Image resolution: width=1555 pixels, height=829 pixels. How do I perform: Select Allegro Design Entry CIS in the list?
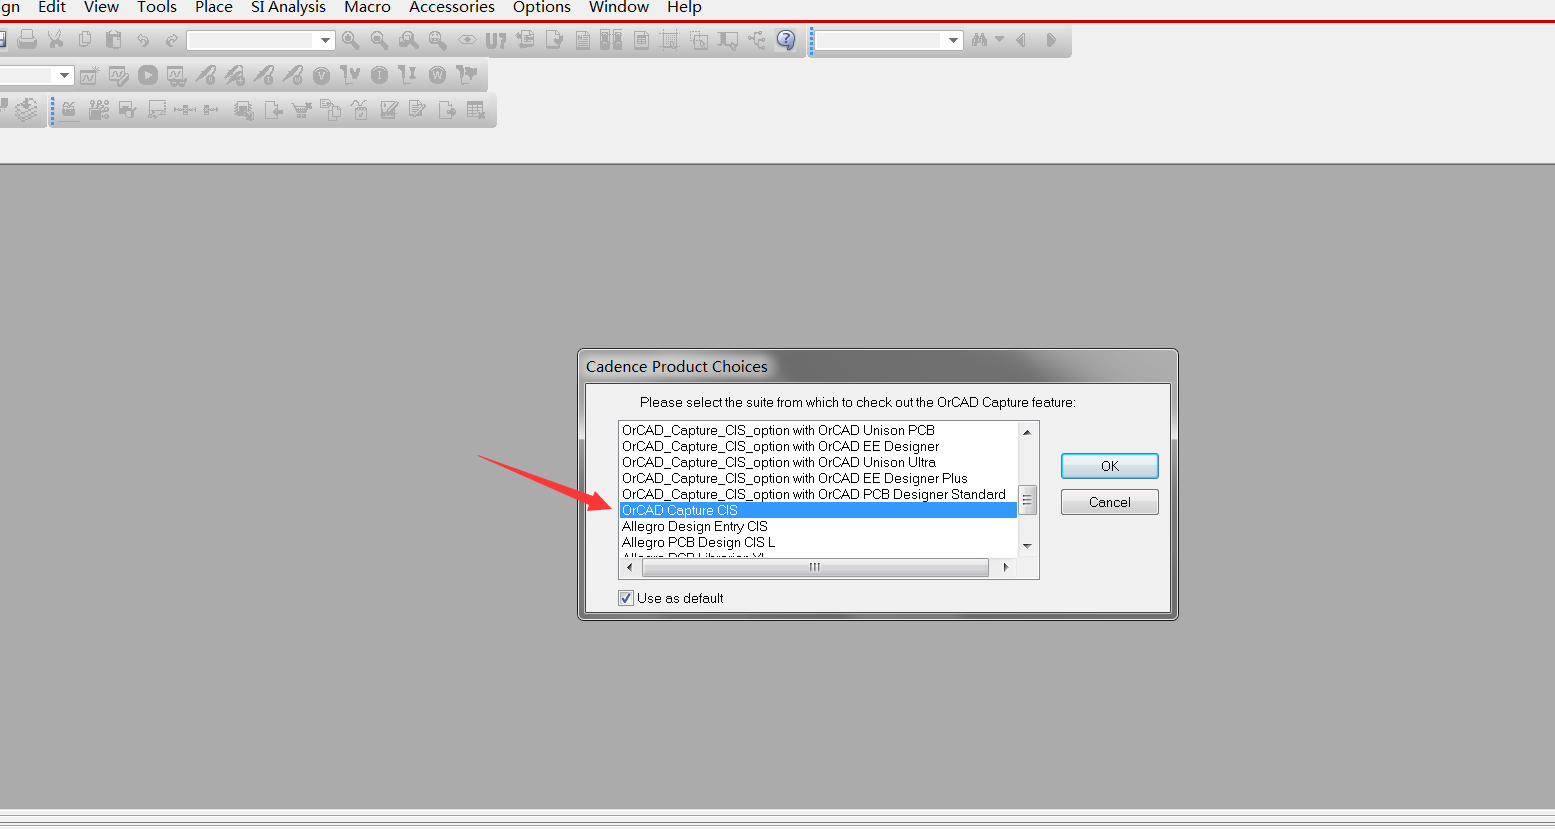pos(694,526)
